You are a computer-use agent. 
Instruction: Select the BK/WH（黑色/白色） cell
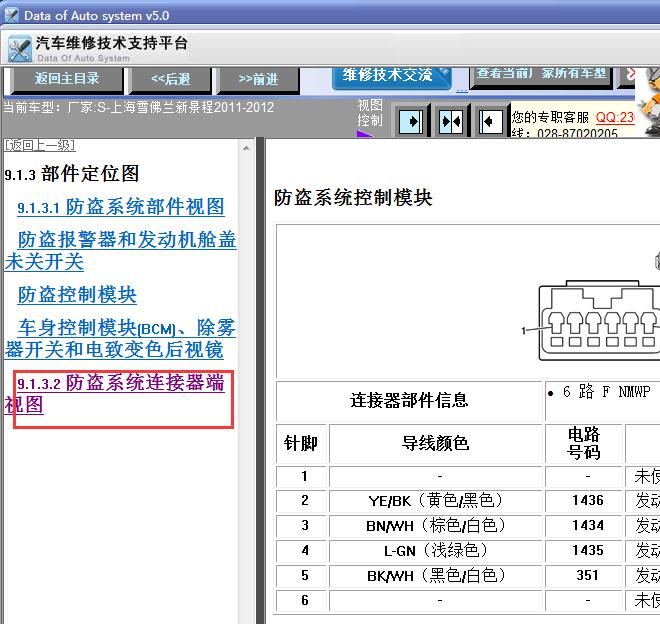click(436, 576)
